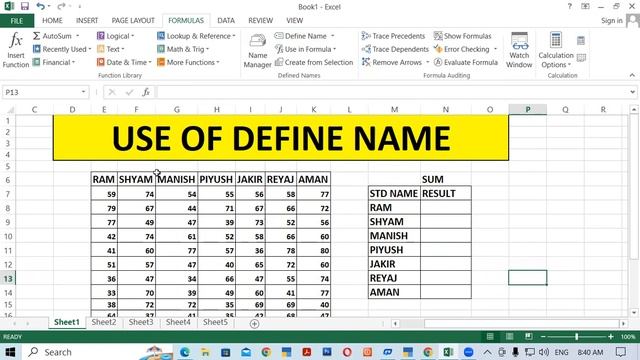Expand the formula bar
640x360 pixels.
[x=632, y=92]
